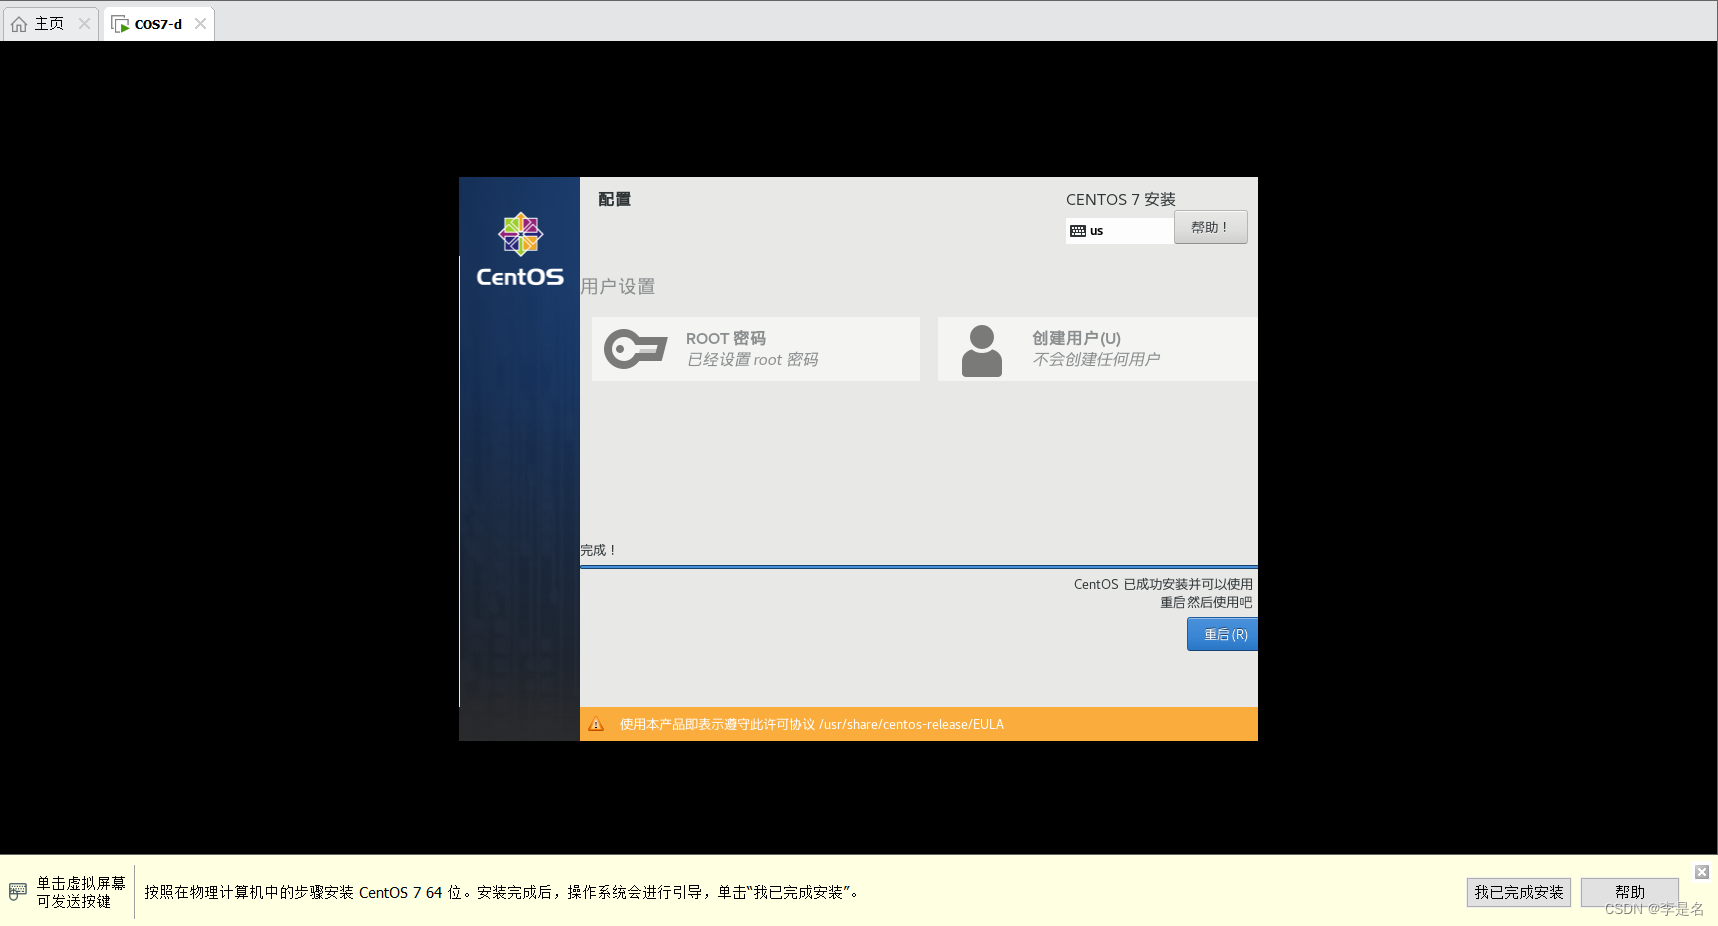Screen dimensions: 1718x926
Task: Click the 按照在物理计算机中的步骤安装 instruction text
Action: [x=502, y=892]
